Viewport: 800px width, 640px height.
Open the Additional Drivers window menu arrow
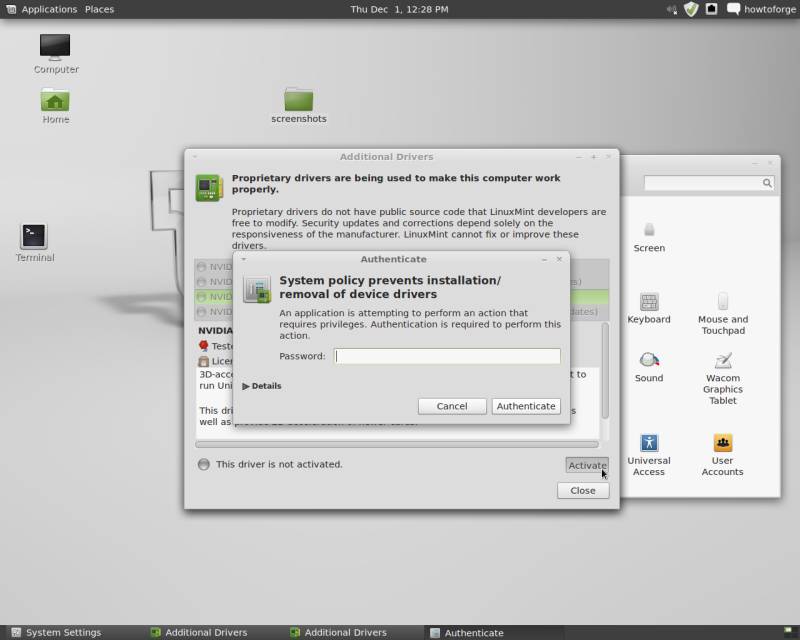195,157
